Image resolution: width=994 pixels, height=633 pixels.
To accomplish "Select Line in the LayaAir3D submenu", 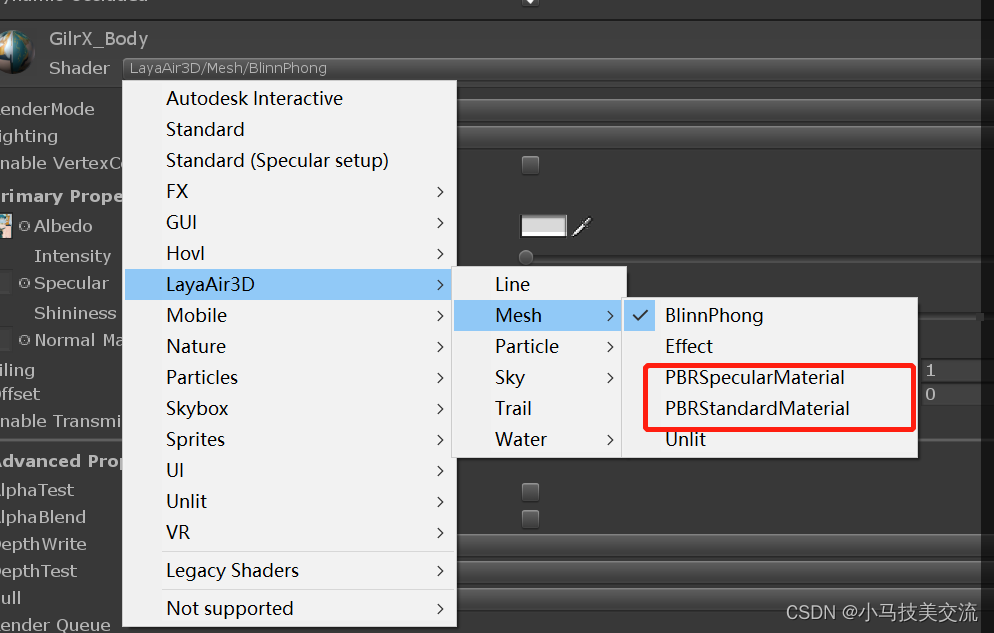I will pos(539,285).
